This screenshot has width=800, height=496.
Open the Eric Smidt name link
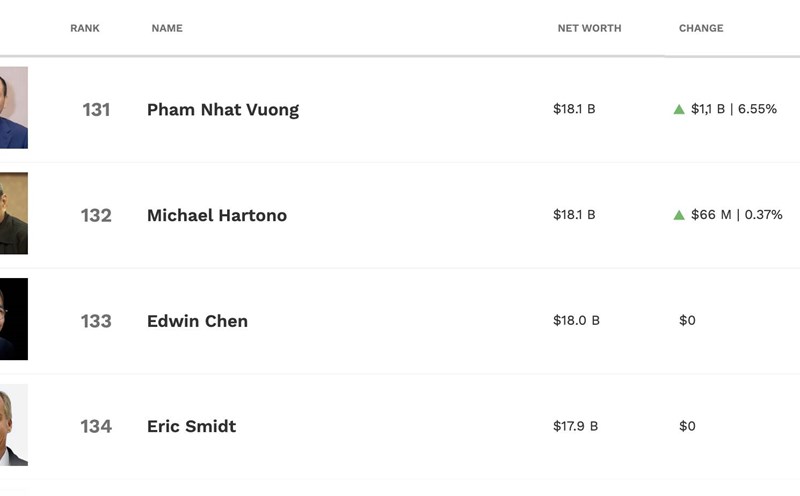191,426
